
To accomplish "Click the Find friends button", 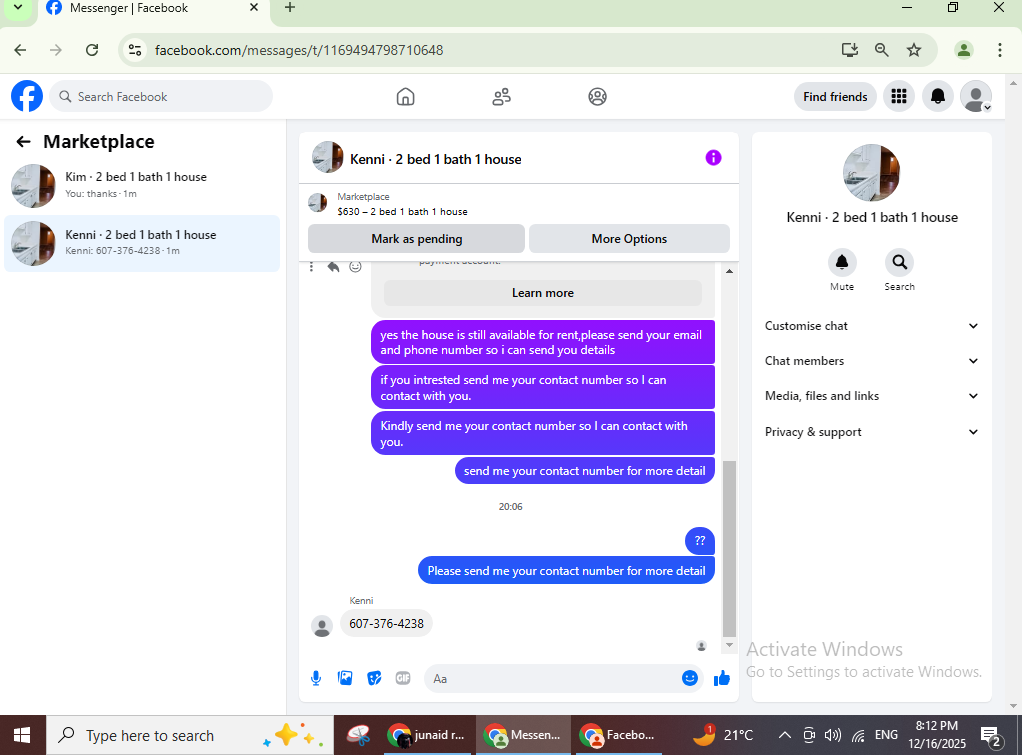I will 835,96.
